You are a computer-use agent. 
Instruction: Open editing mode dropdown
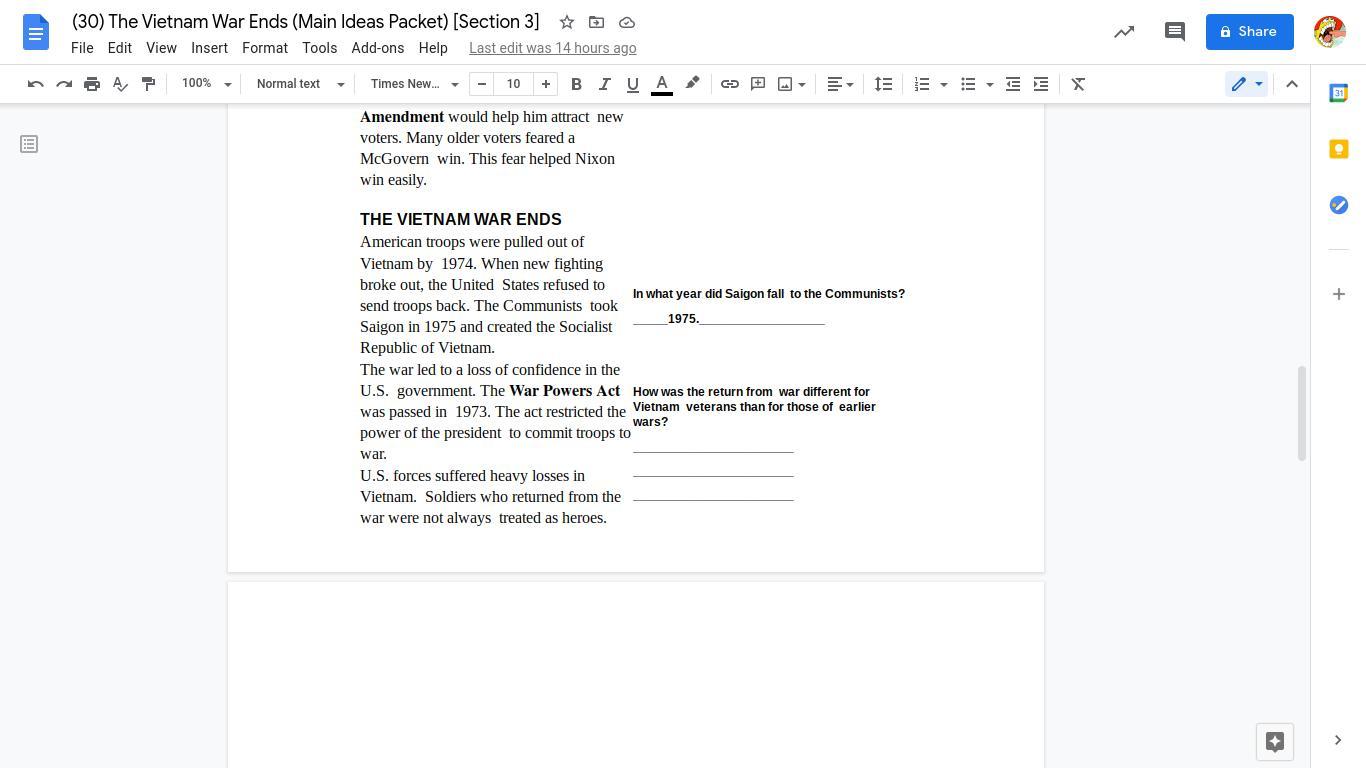(x=1247, y=84)
